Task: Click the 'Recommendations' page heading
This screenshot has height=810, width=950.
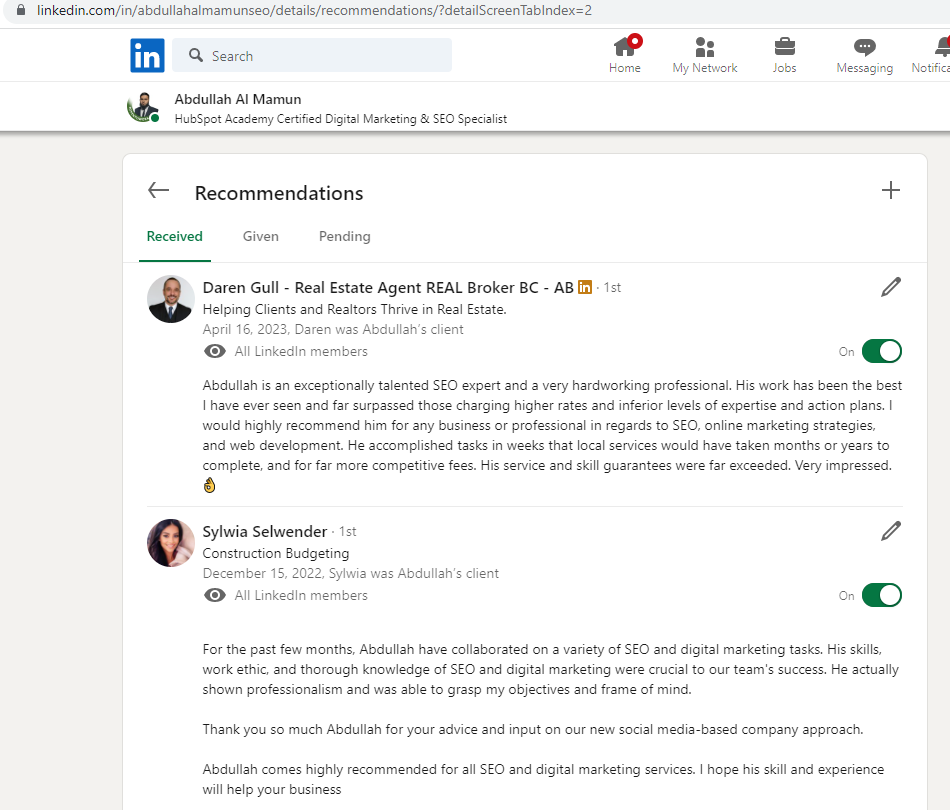Action: coord(279,193)
